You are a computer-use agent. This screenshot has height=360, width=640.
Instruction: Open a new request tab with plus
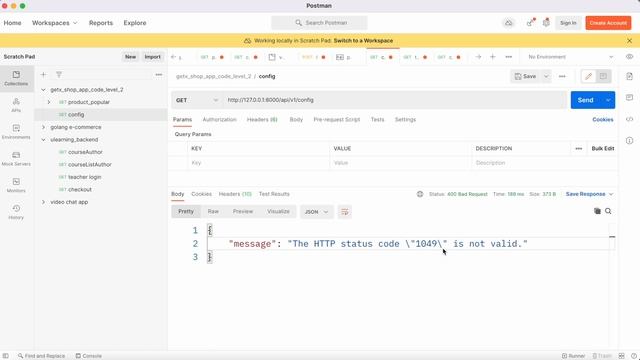tap(493, 57)
